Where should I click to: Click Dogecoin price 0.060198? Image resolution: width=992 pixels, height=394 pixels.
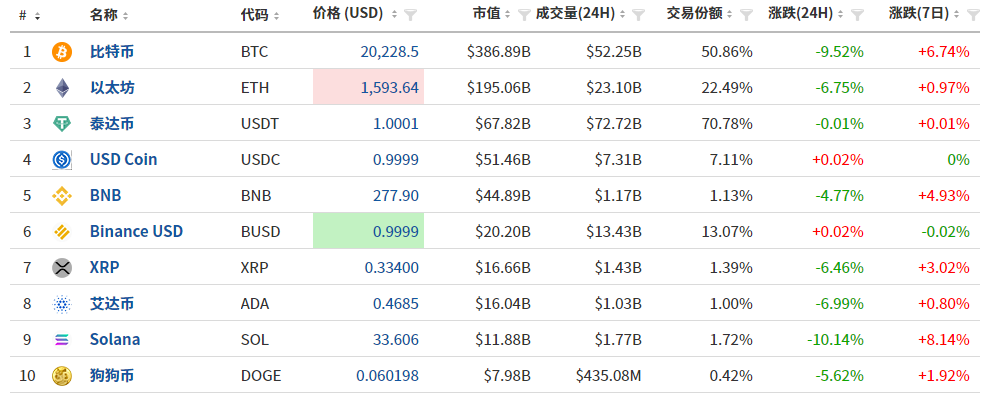click(387, 376)
